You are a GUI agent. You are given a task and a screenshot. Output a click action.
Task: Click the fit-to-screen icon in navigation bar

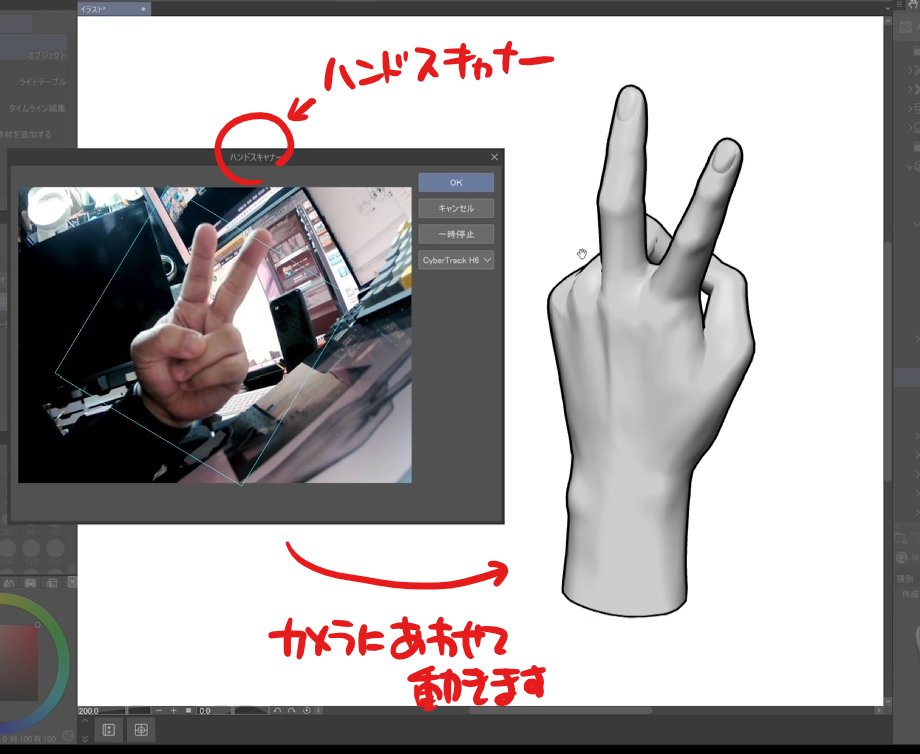point(188,708)
